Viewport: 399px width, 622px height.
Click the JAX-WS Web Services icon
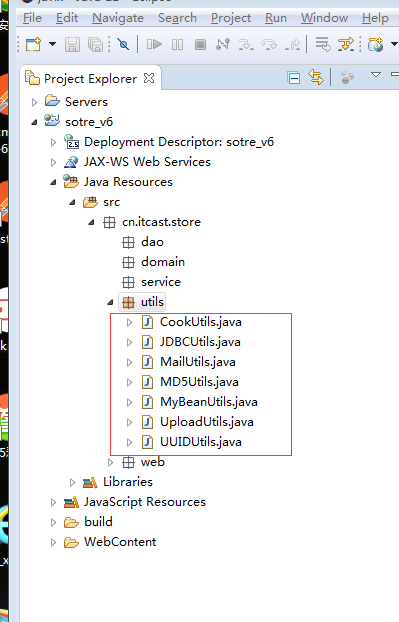pyautogui.click(x=71, y=161)
